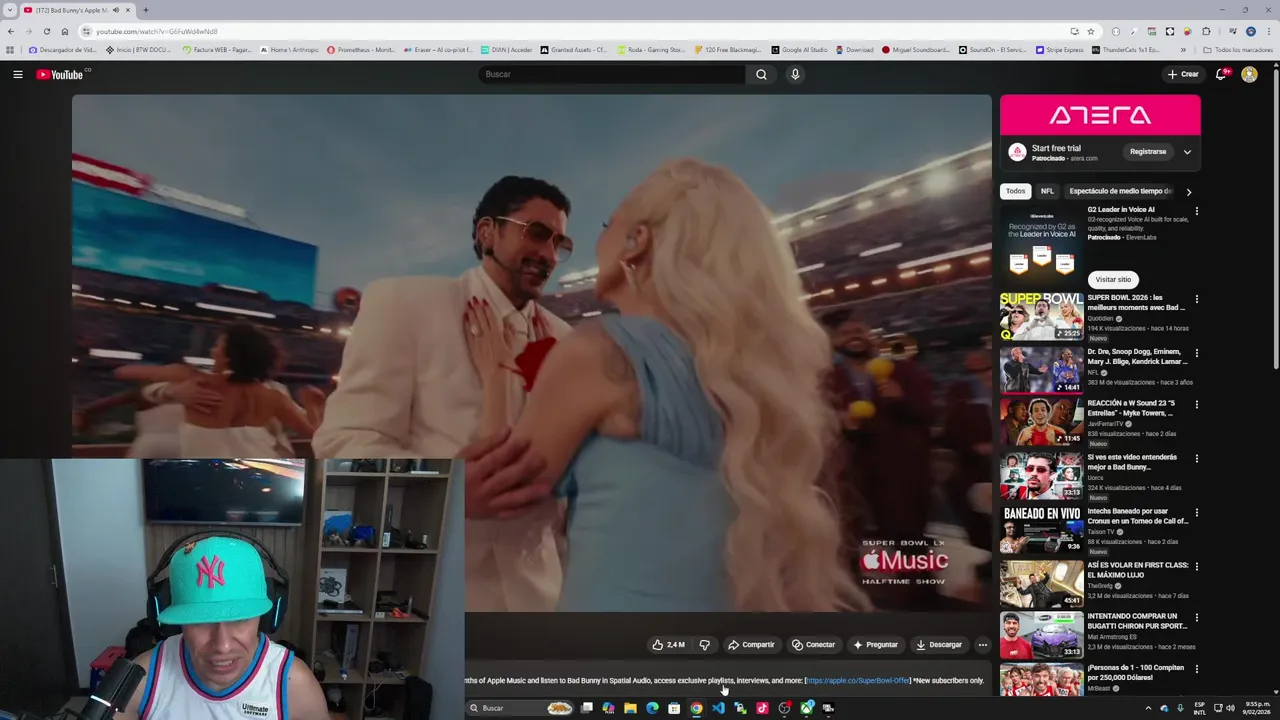
Task: Open options for INTENTANDO COMPRAR UN BUGATTI video
Action: coord(1196,618)
